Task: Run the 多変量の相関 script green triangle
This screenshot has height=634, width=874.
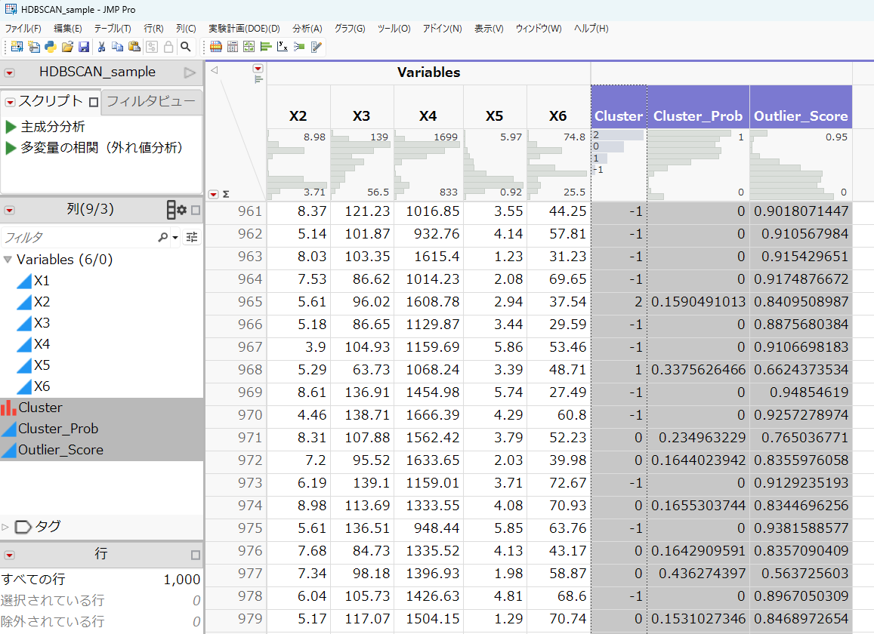Action: tap(11, 148)
